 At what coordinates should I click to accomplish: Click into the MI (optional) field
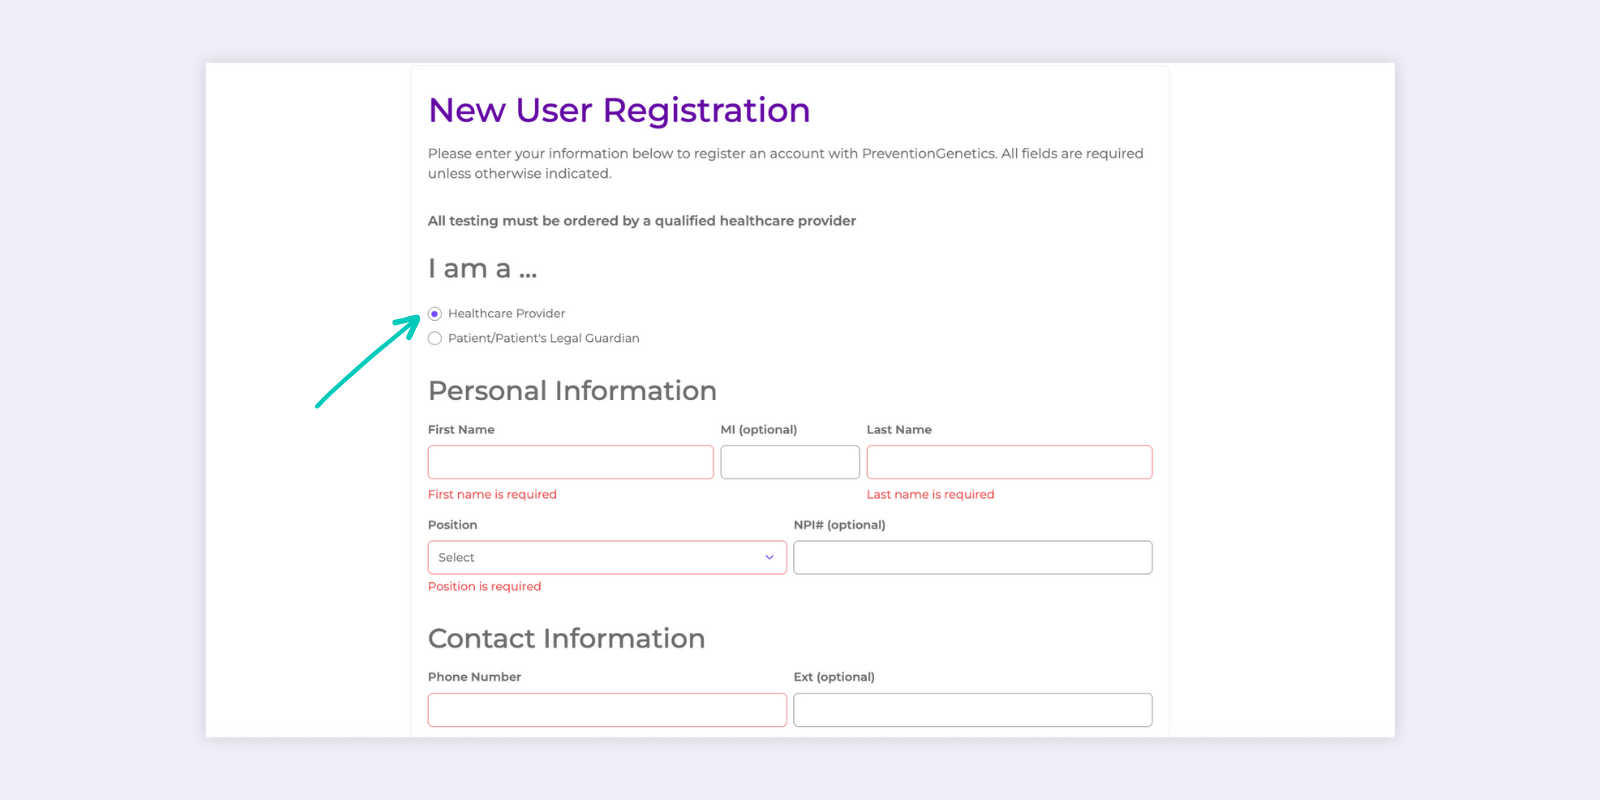click(x=790, y=462)
